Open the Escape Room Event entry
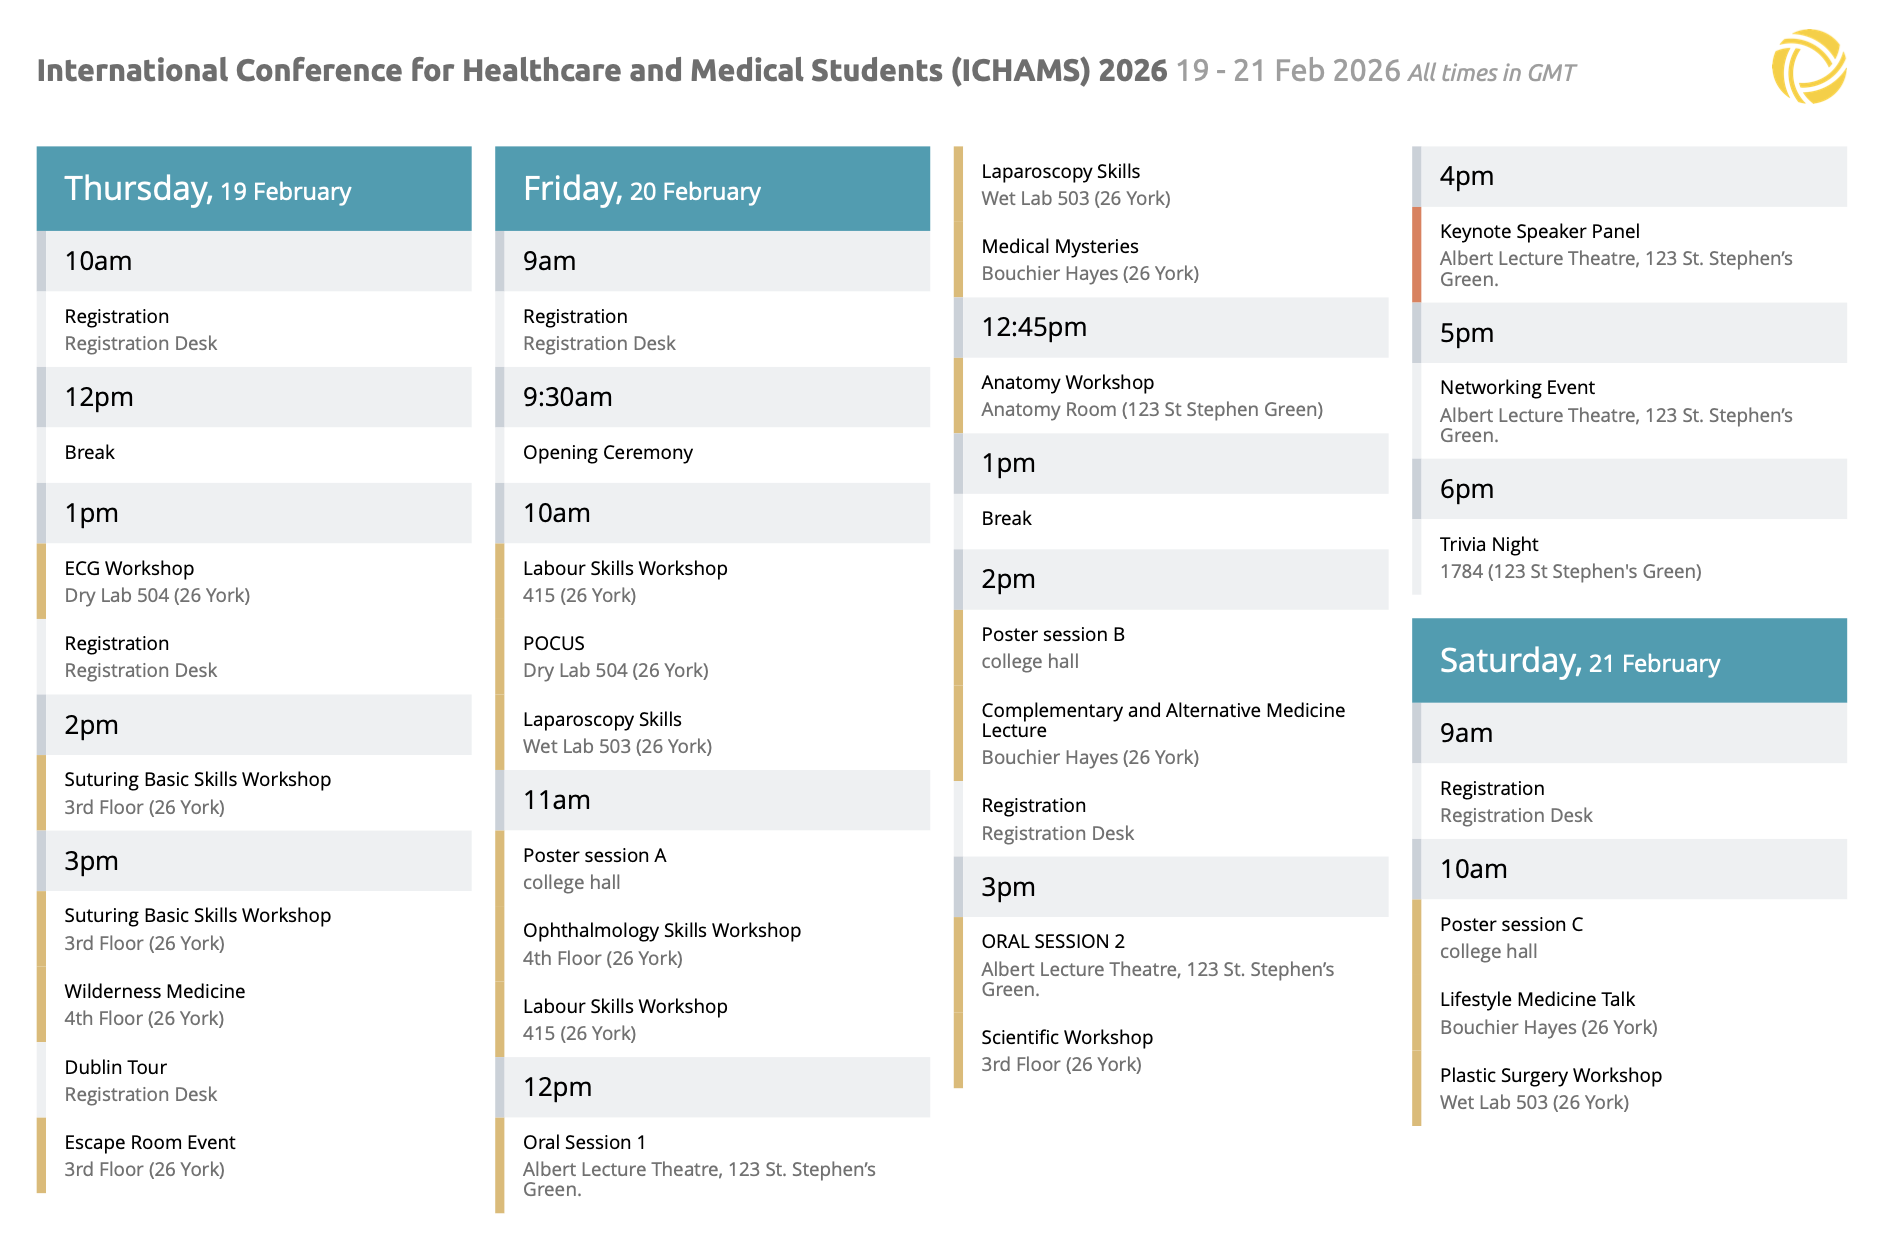The width and height of the screenshot is (1904, 1254). tap(254, 1155)
